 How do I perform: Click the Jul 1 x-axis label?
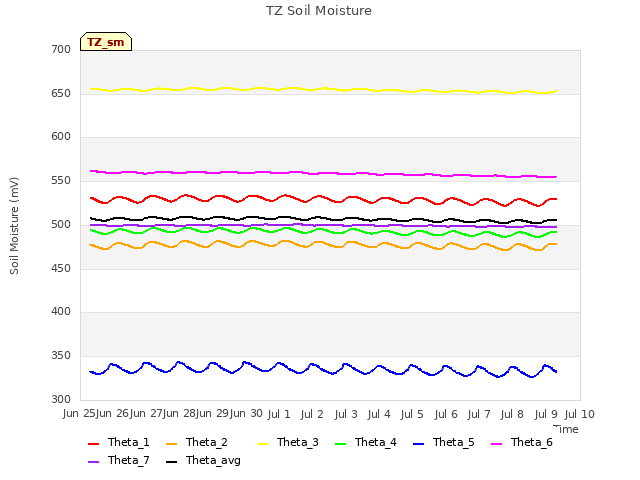[x=279, y=414]
